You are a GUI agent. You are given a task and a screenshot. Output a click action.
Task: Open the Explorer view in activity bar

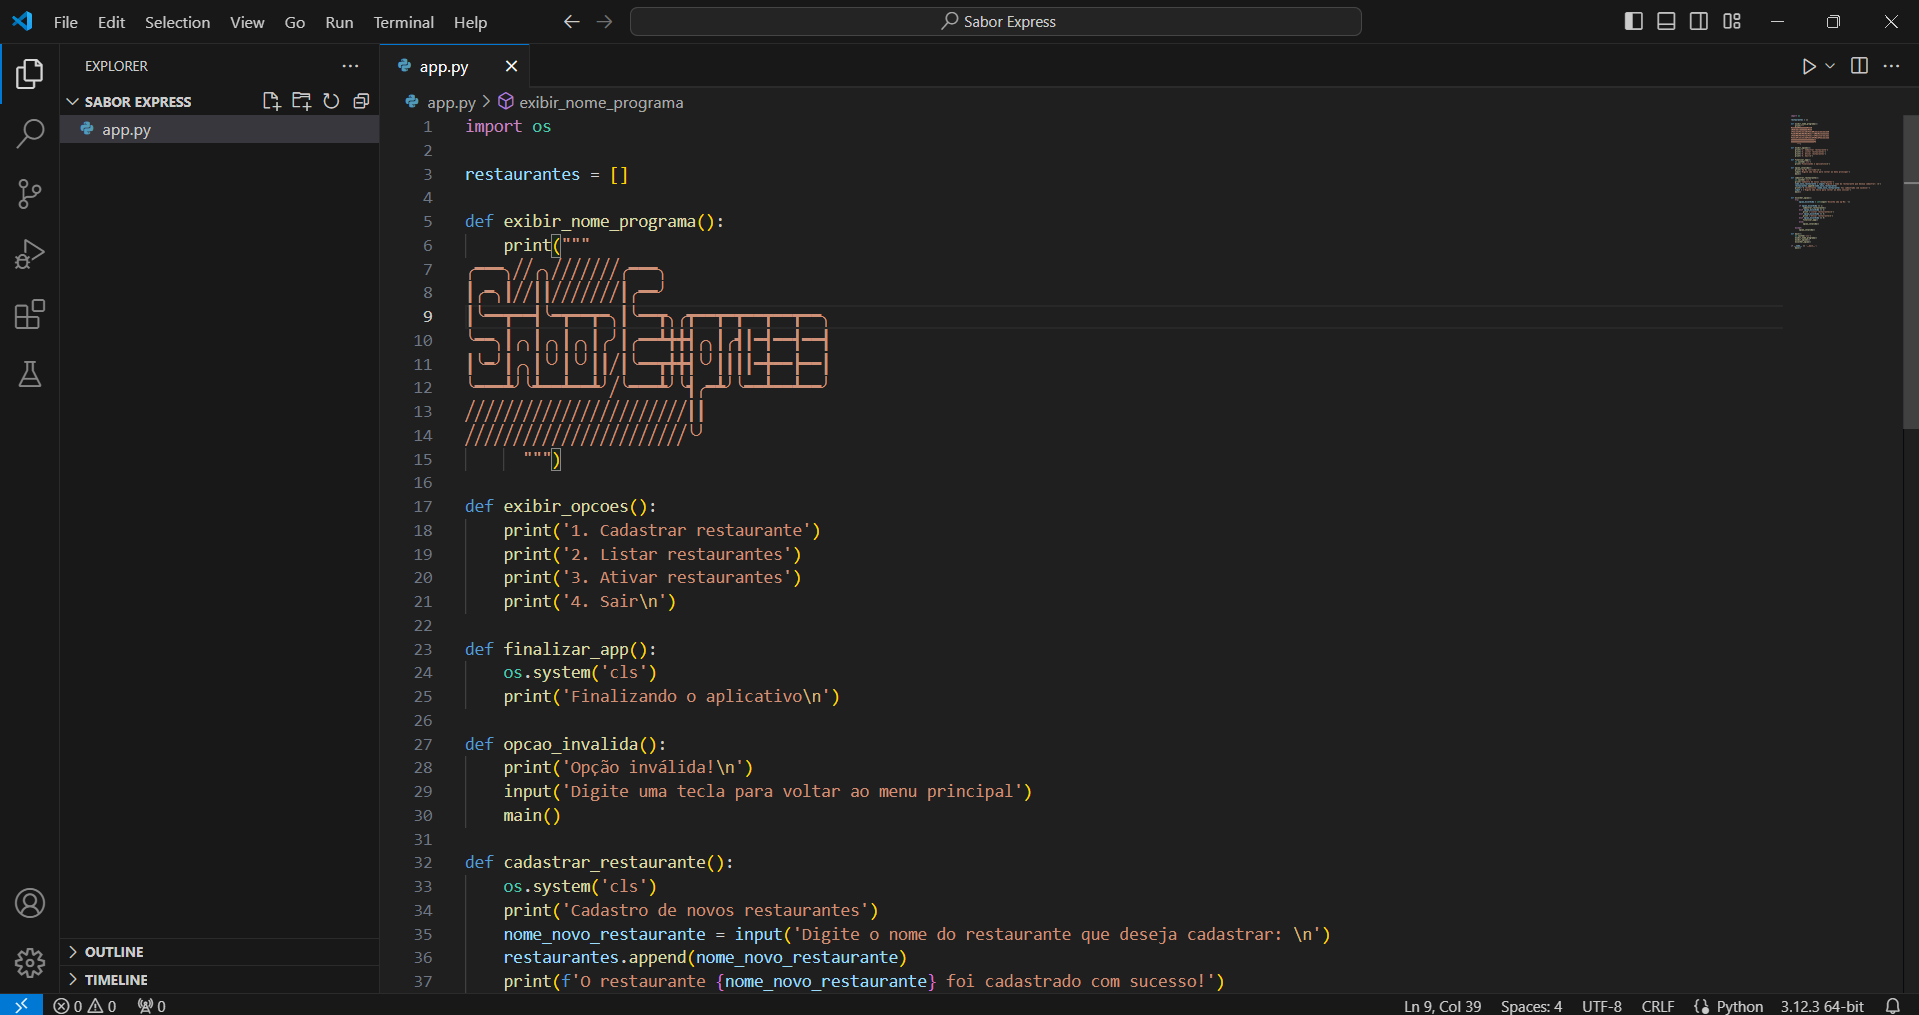pos(30,73)
